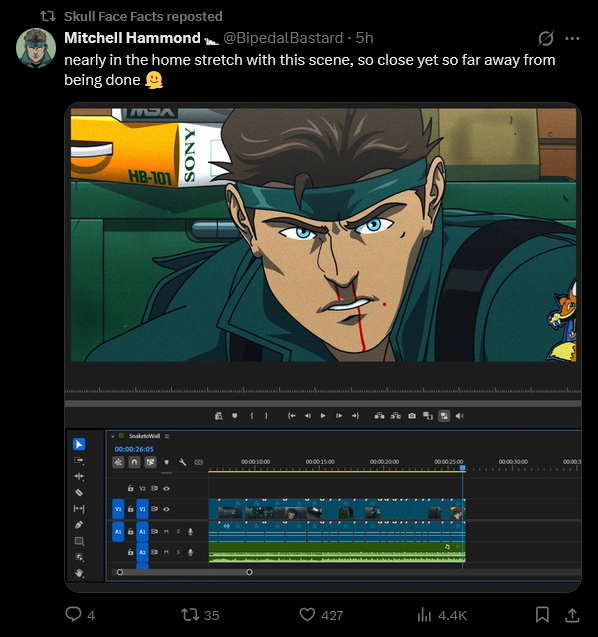
Task: Open Timeline Display Settings wrench
Action: [x=182, y=462]
